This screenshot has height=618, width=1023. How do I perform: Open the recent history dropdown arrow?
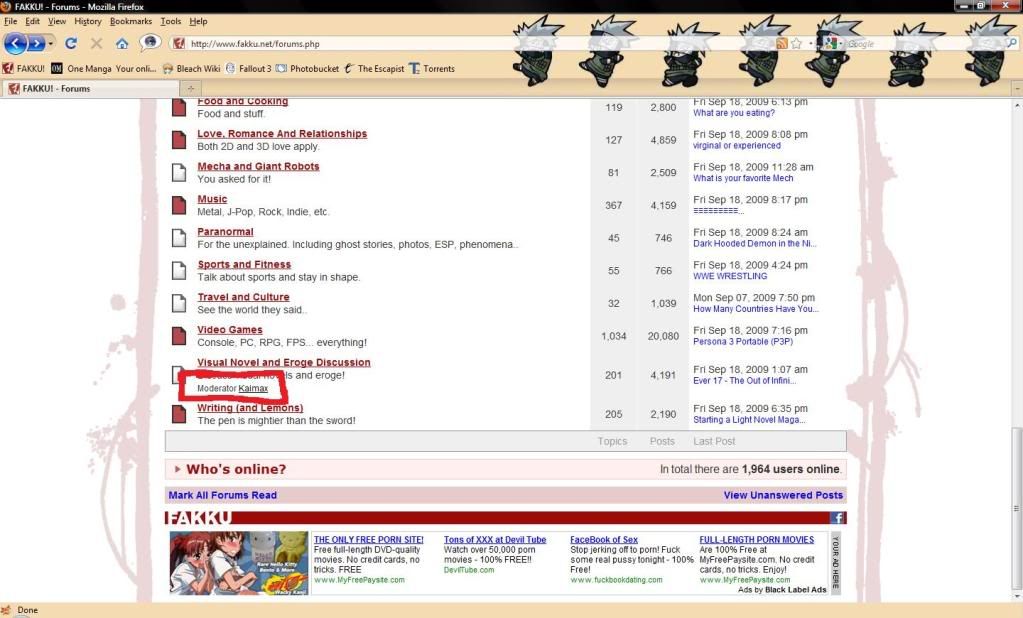click(50, 43)
